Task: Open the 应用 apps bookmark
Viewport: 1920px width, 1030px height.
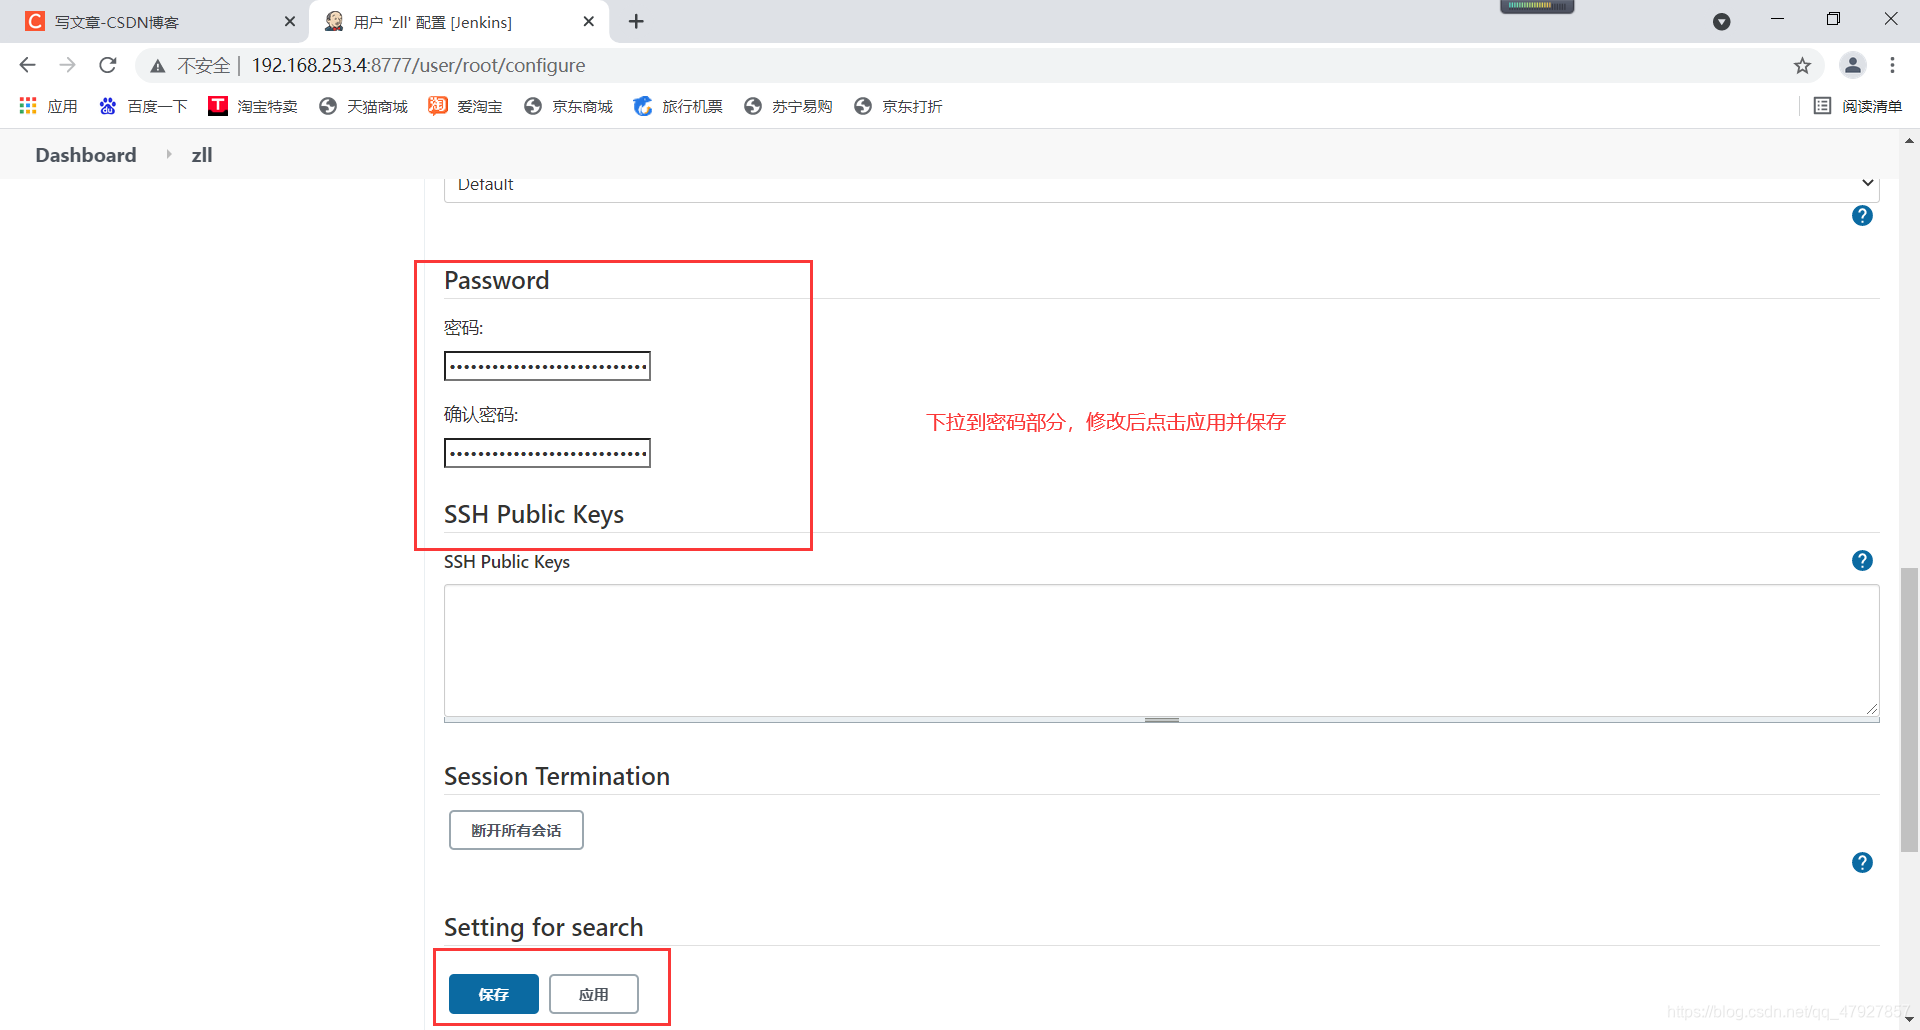Action: [48, 106]
